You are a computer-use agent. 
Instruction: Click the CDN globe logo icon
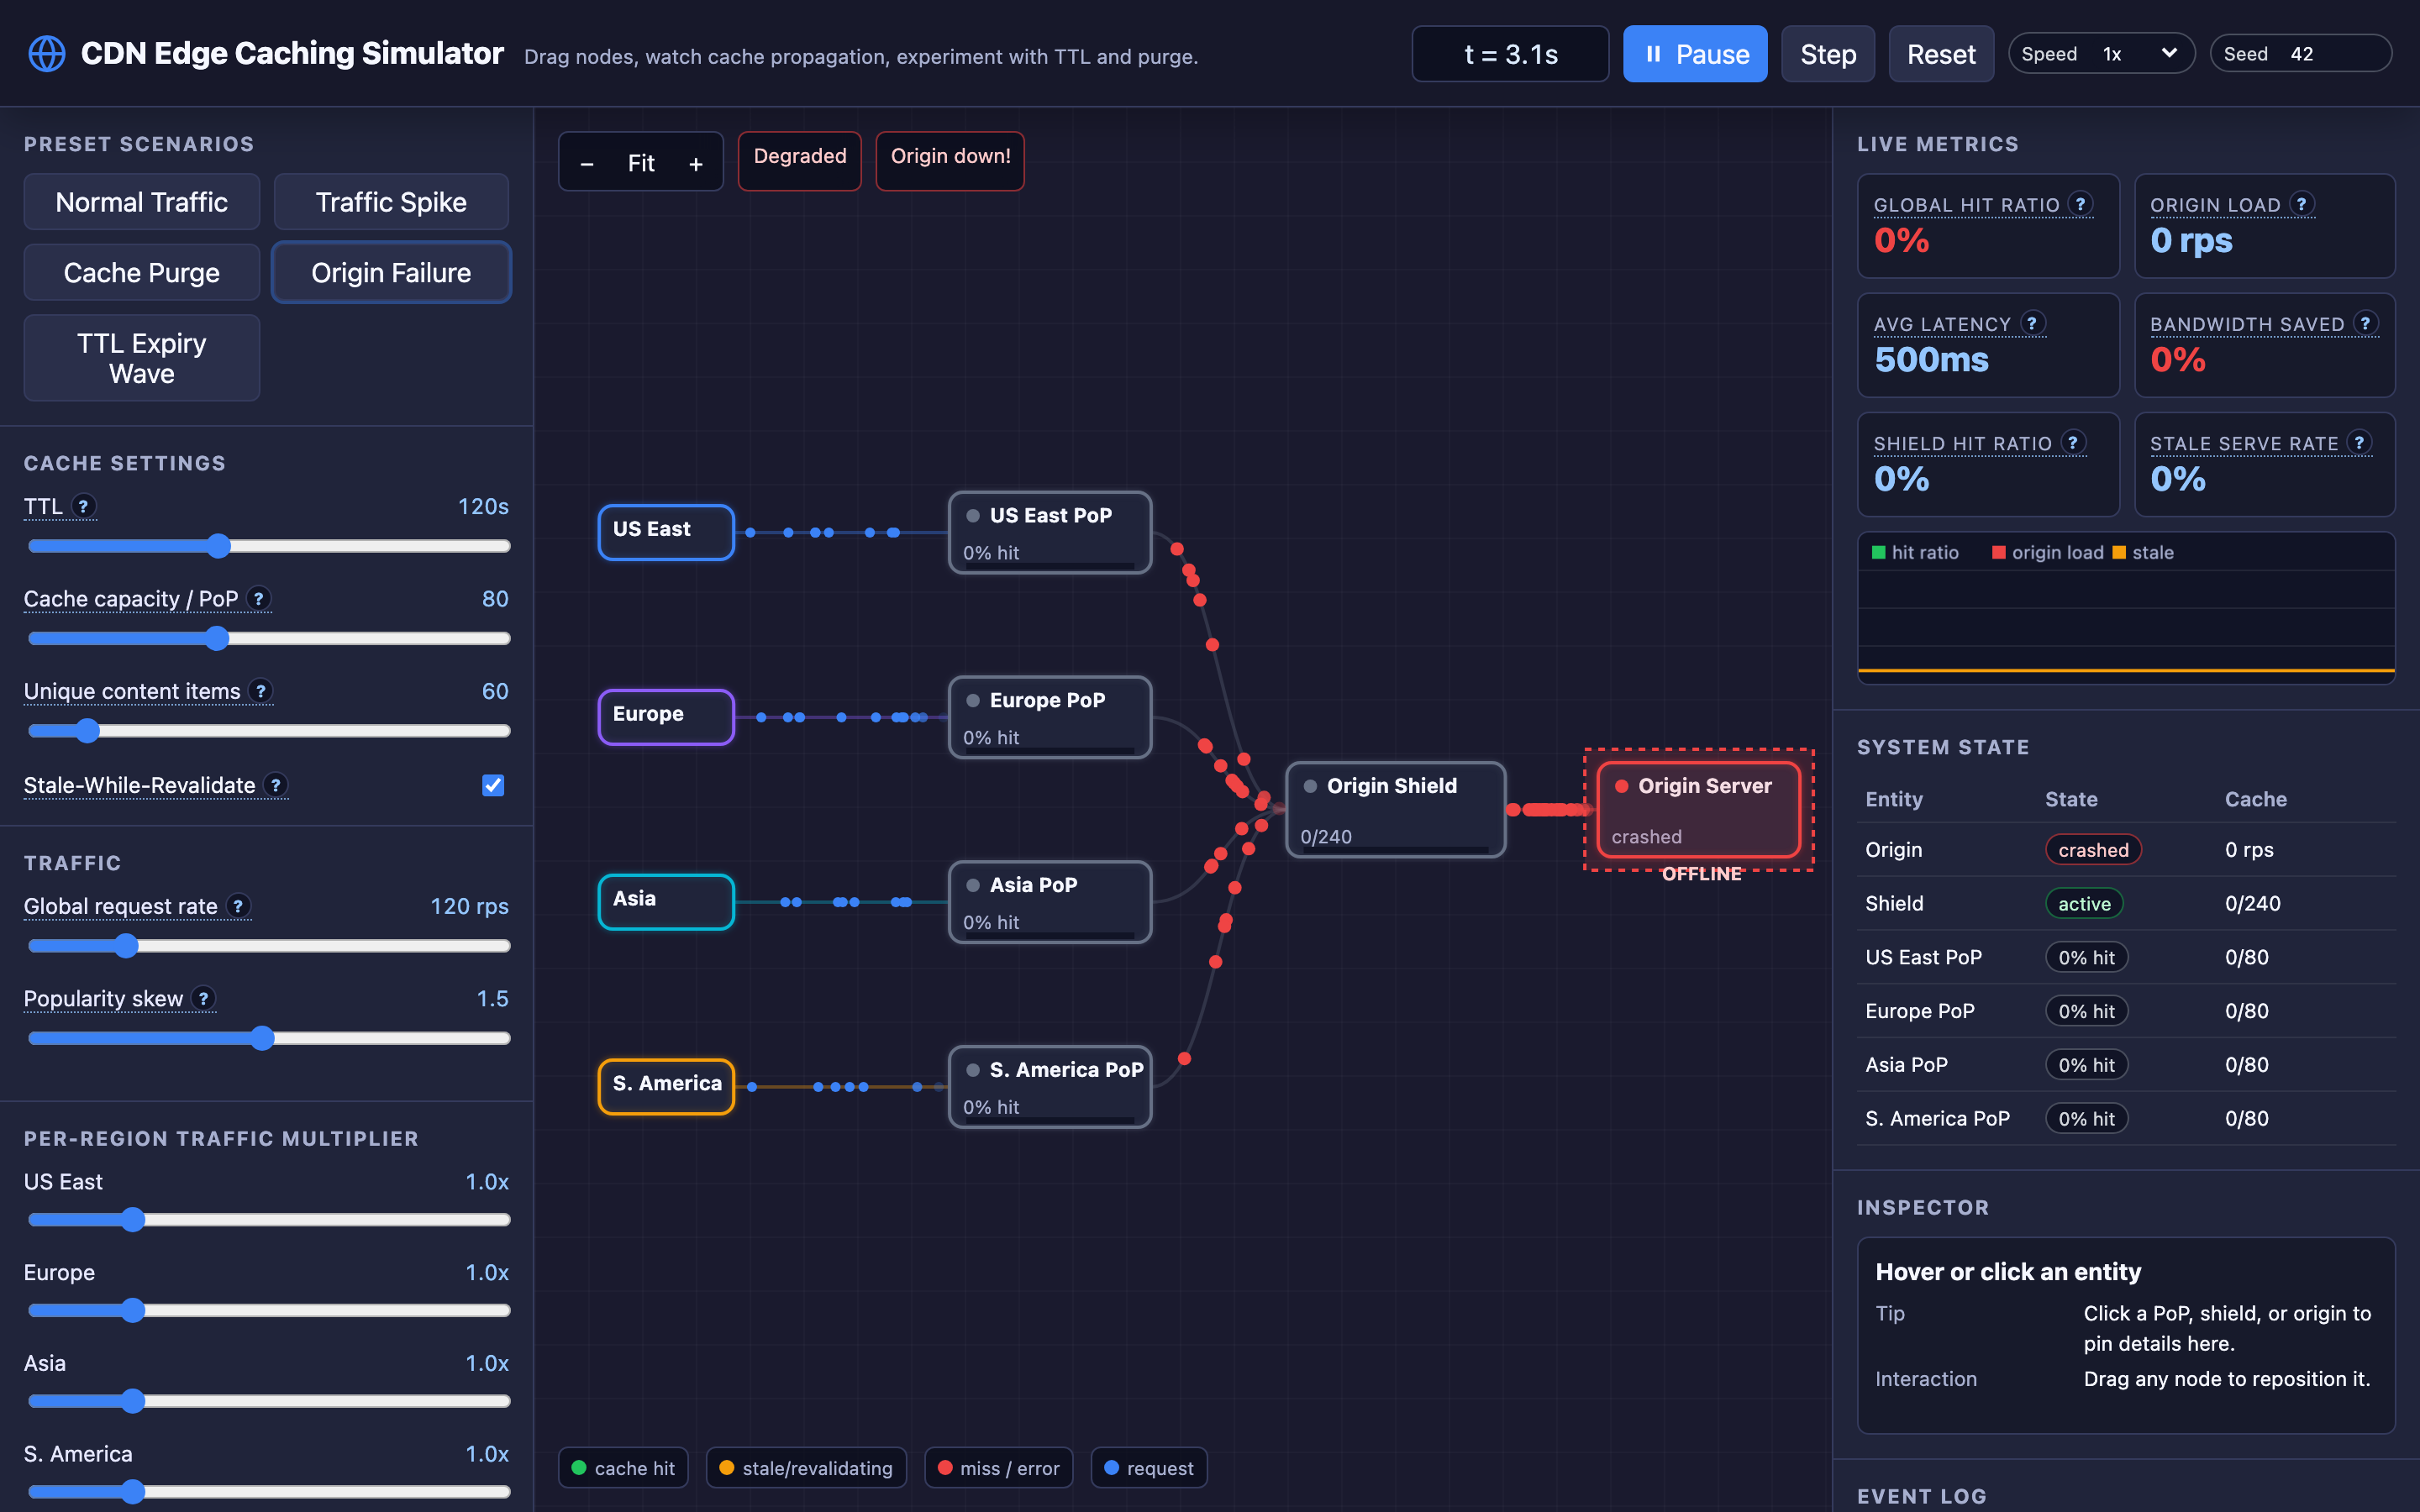[x=47, y=54]
